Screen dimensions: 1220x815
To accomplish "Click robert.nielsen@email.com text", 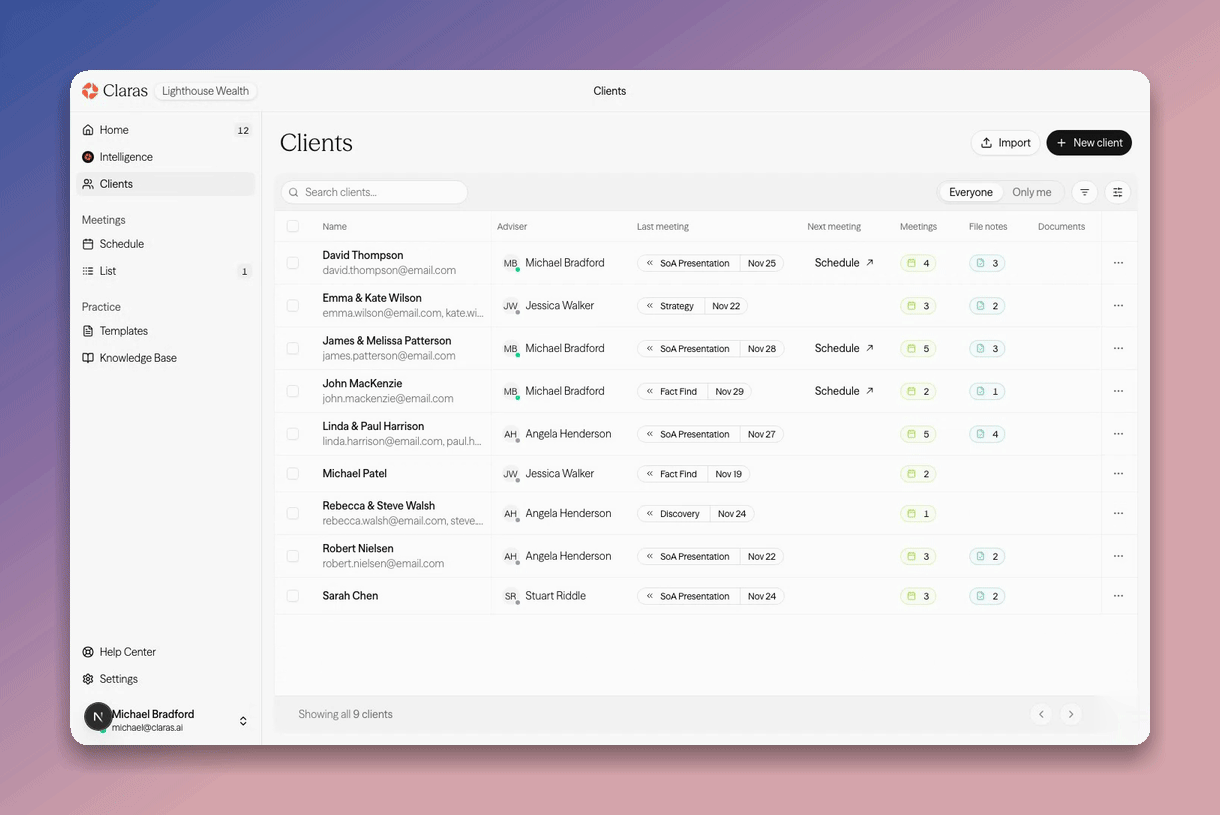I will pos(383,564).
